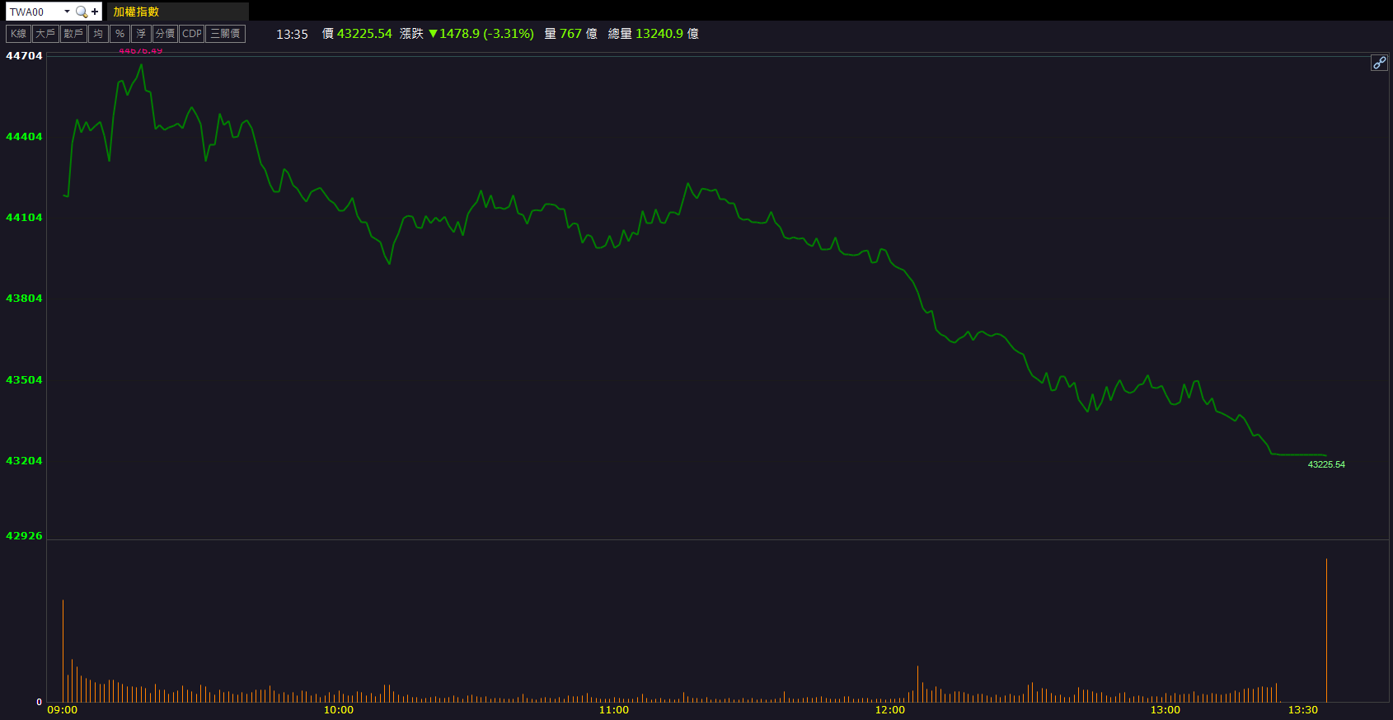
Task: Click the chart link icon at top right
Action: click(1379, 63)
